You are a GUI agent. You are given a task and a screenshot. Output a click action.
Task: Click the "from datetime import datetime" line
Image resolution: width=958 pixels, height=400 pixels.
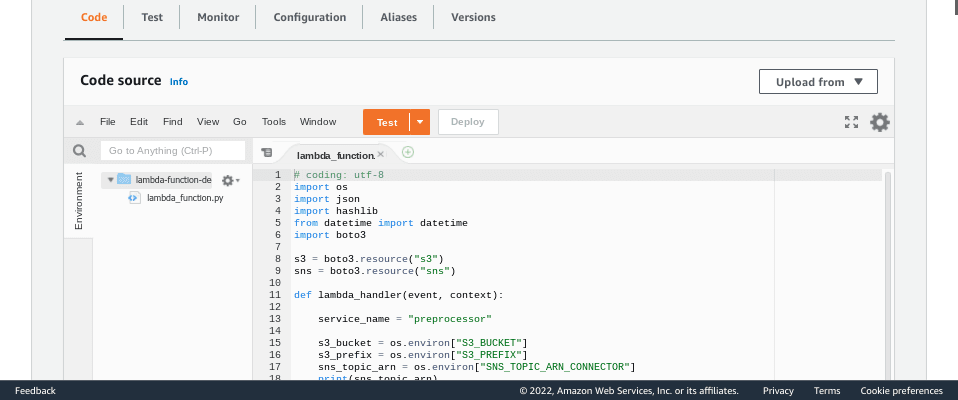pos(381,223)
